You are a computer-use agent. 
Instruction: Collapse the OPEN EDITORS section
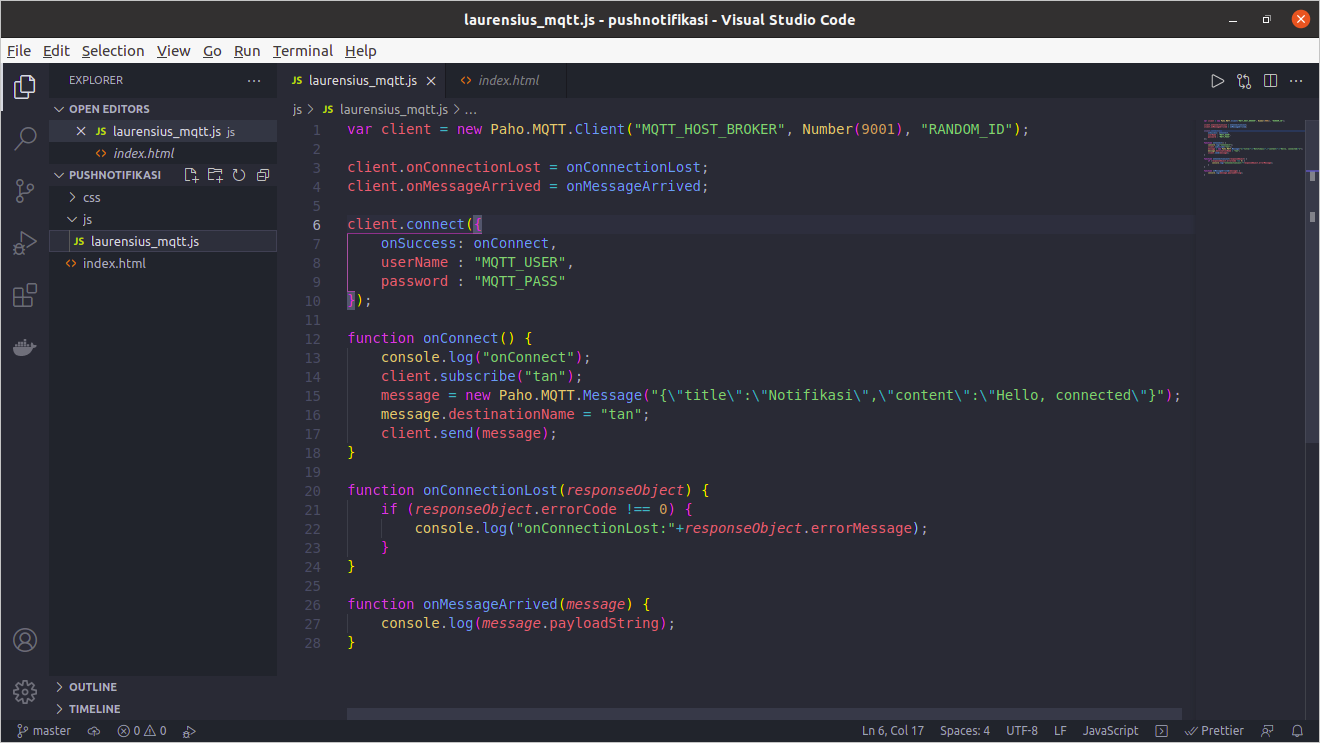[163, 109]
